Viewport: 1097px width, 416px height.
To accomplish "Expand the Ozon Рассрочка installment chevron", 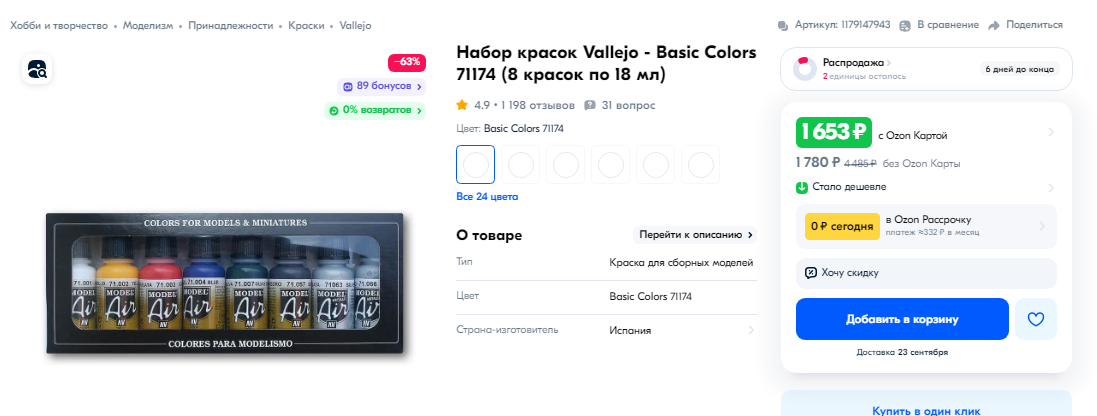I will pos(1042,226).
